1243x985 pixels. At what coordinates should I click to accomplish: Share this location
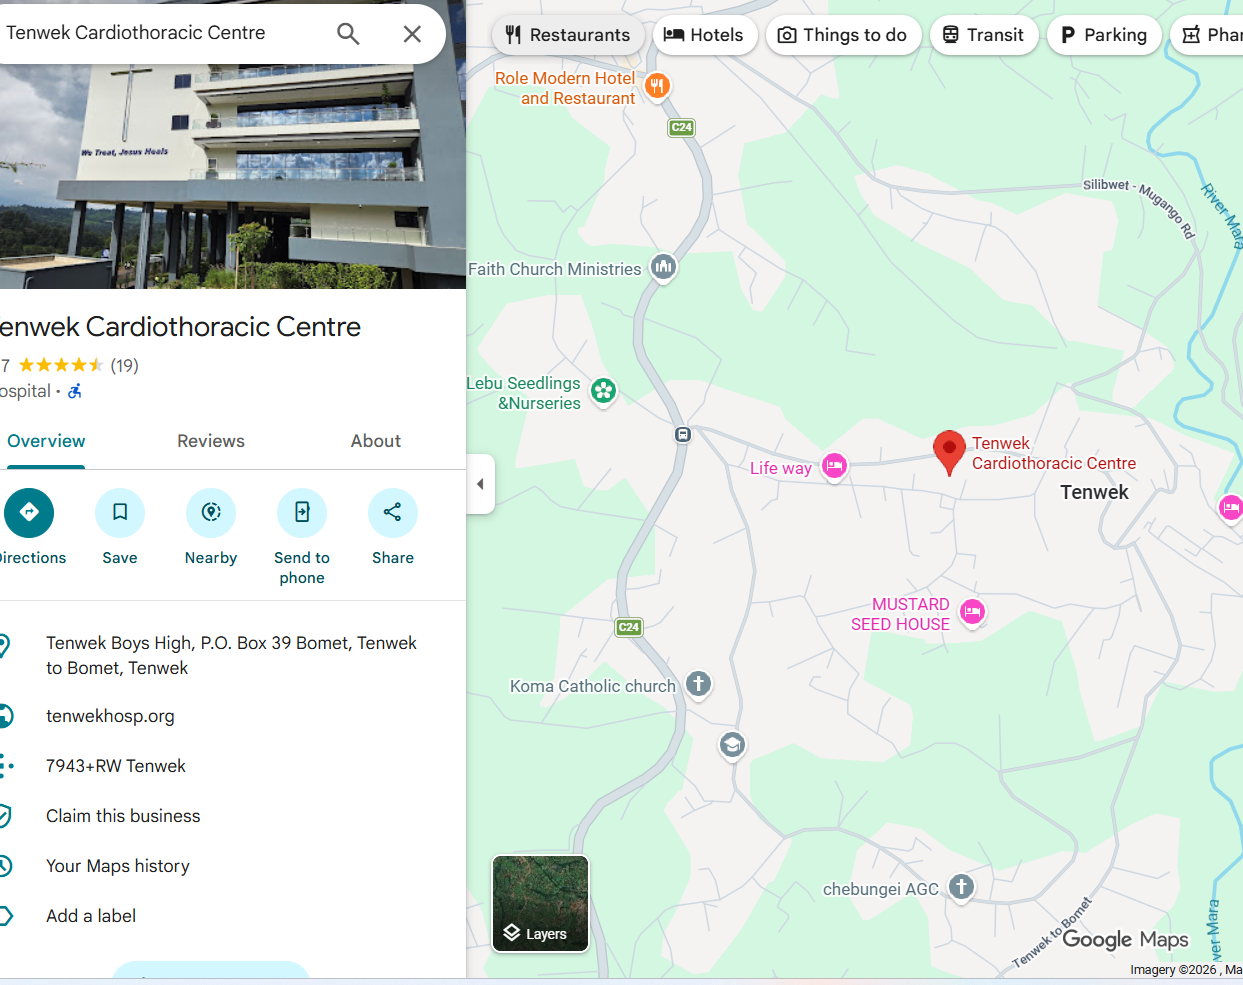pos(393,513)
